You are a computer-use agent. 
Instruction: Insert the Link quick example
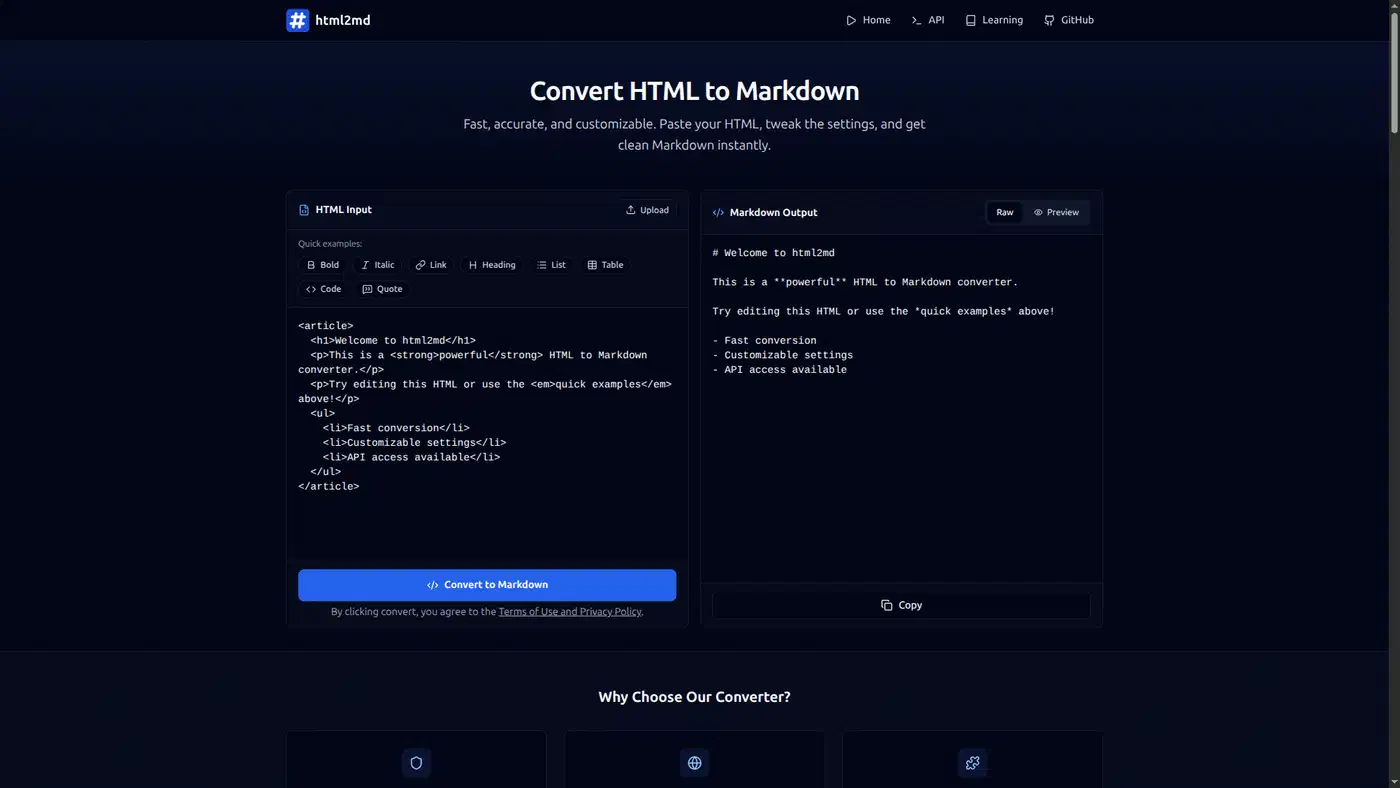431,265
